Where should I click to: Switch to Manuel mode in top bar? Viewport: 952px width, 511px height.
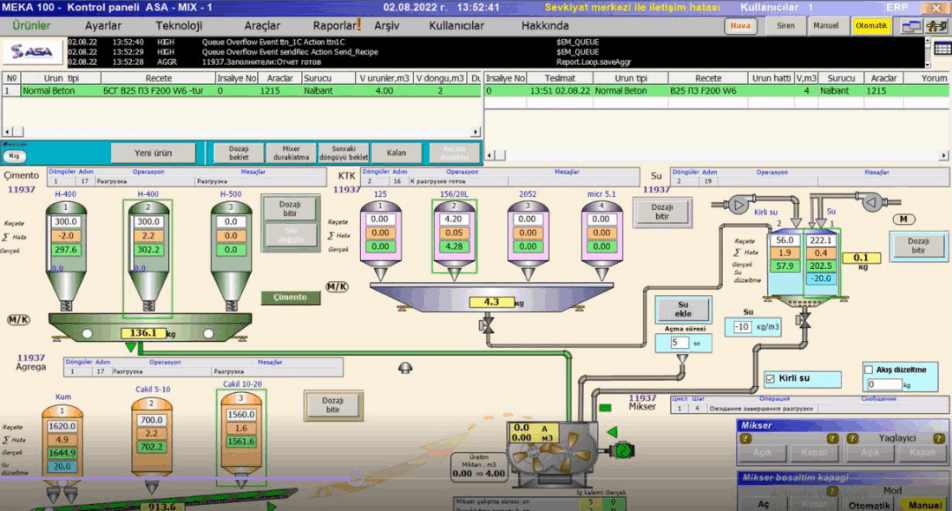click(x=826, y=26)
